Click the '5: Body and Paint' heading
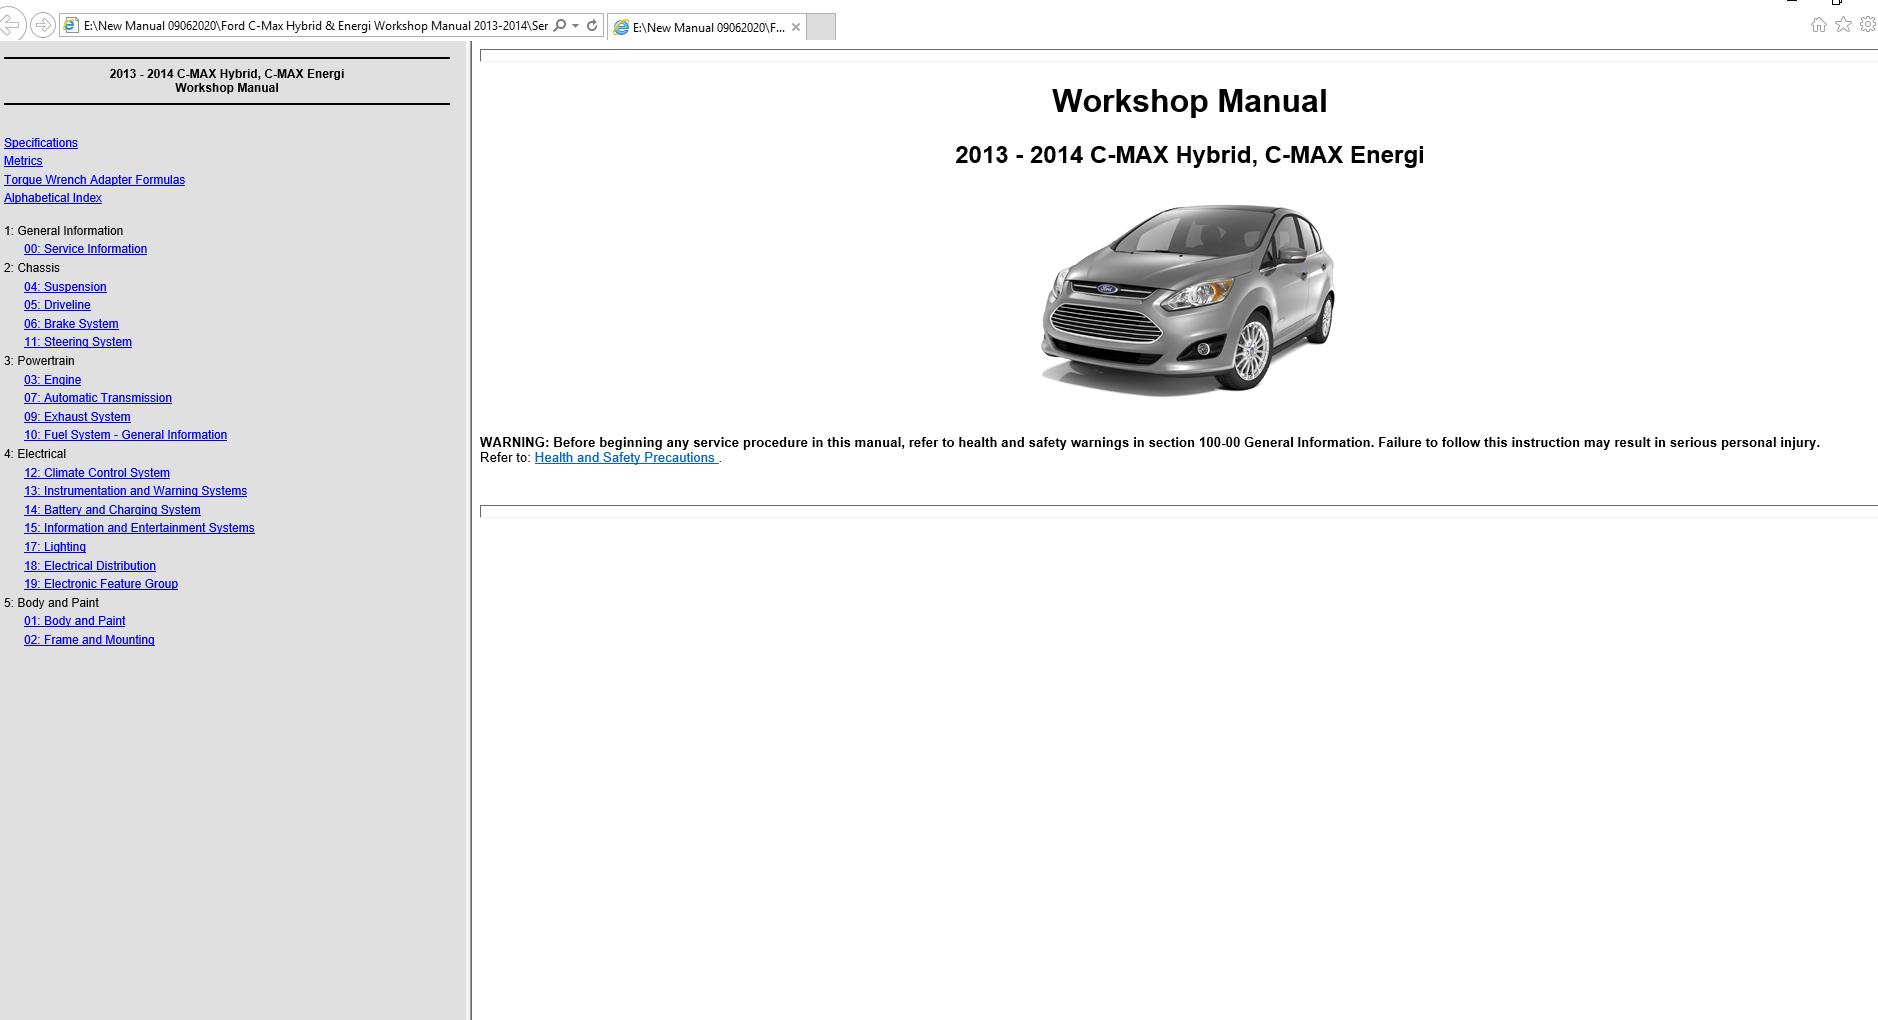This screenshot has height=1020, width=1878. coord(51,603)
